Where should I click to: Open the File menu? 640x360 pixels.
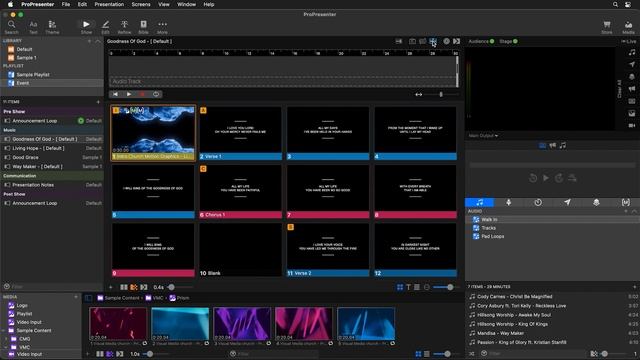66,4
